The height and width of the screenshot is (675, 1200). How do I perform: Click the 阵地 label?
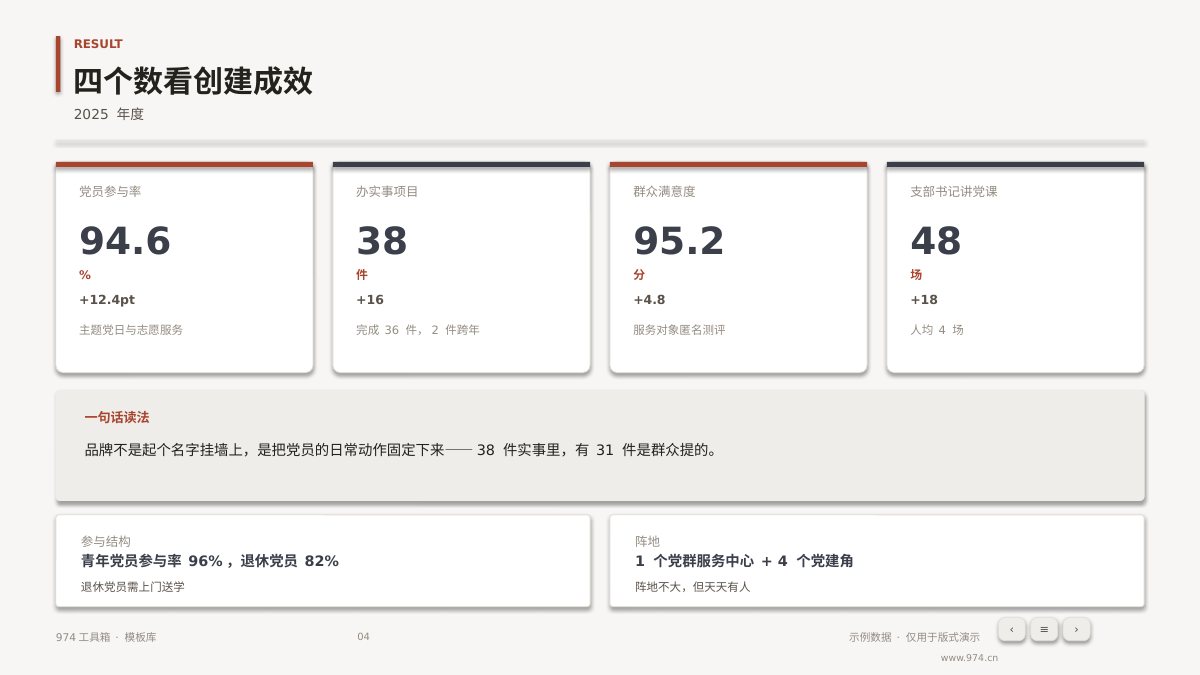[x=647, y=541]
